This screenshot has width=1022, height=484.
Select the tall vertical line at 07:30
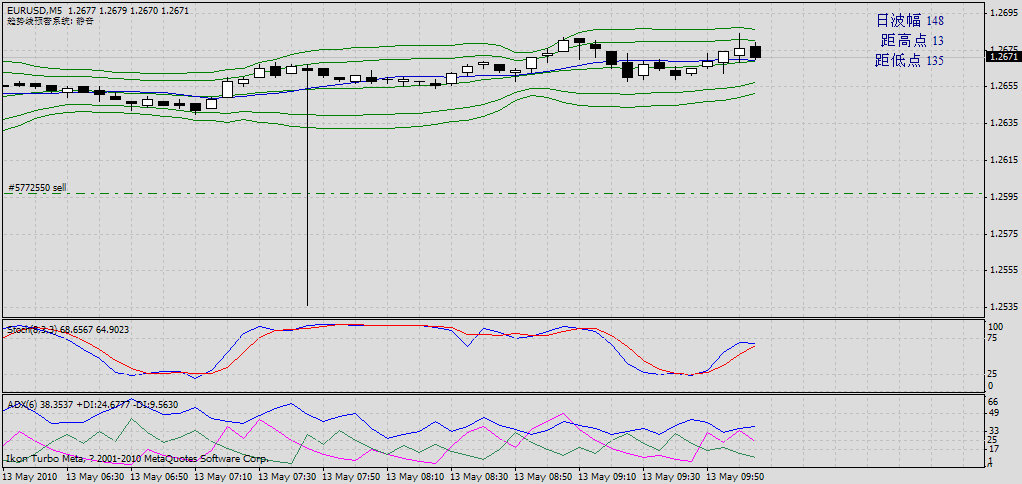(x=307, y=186)
